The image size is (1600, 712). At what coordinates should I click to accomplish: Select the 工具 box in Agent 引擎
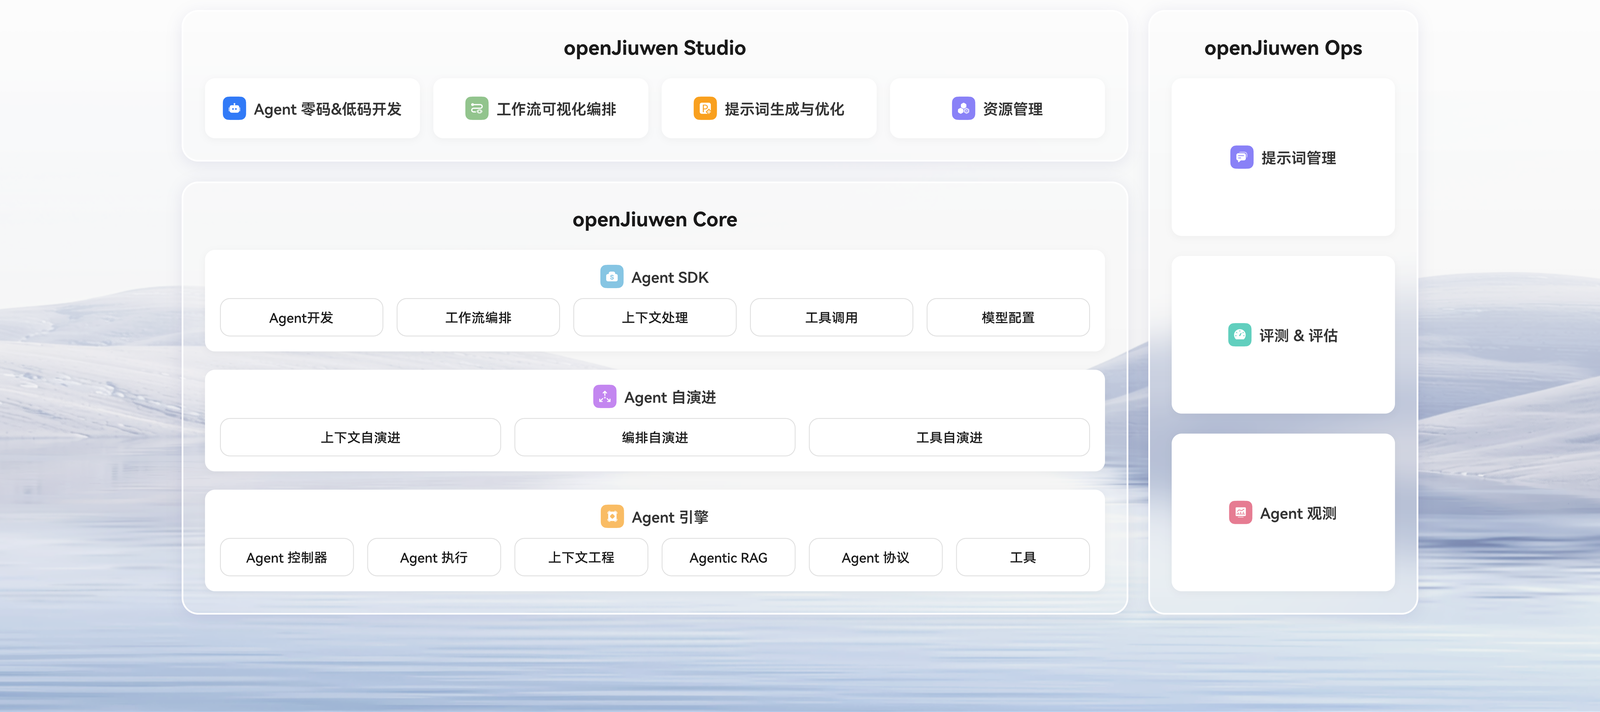coord(1023,557)
